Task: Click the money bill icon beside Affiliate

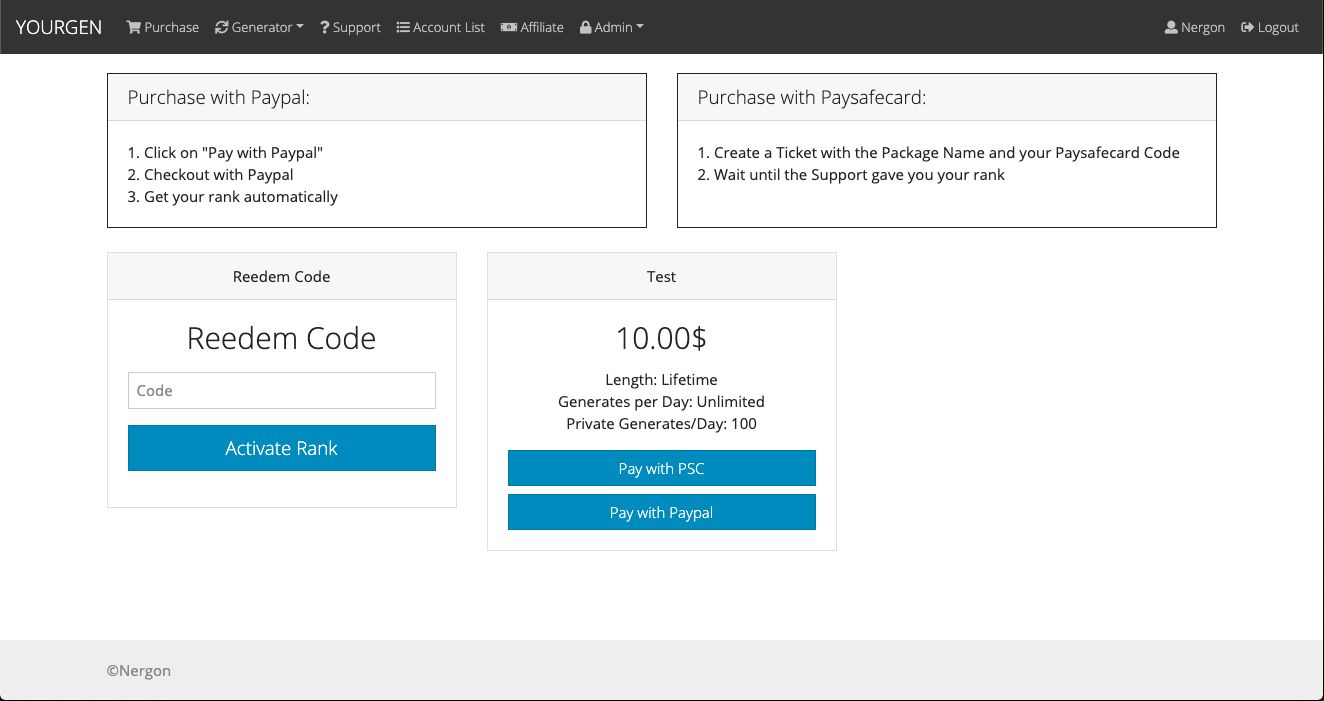Action: [509, 27]
